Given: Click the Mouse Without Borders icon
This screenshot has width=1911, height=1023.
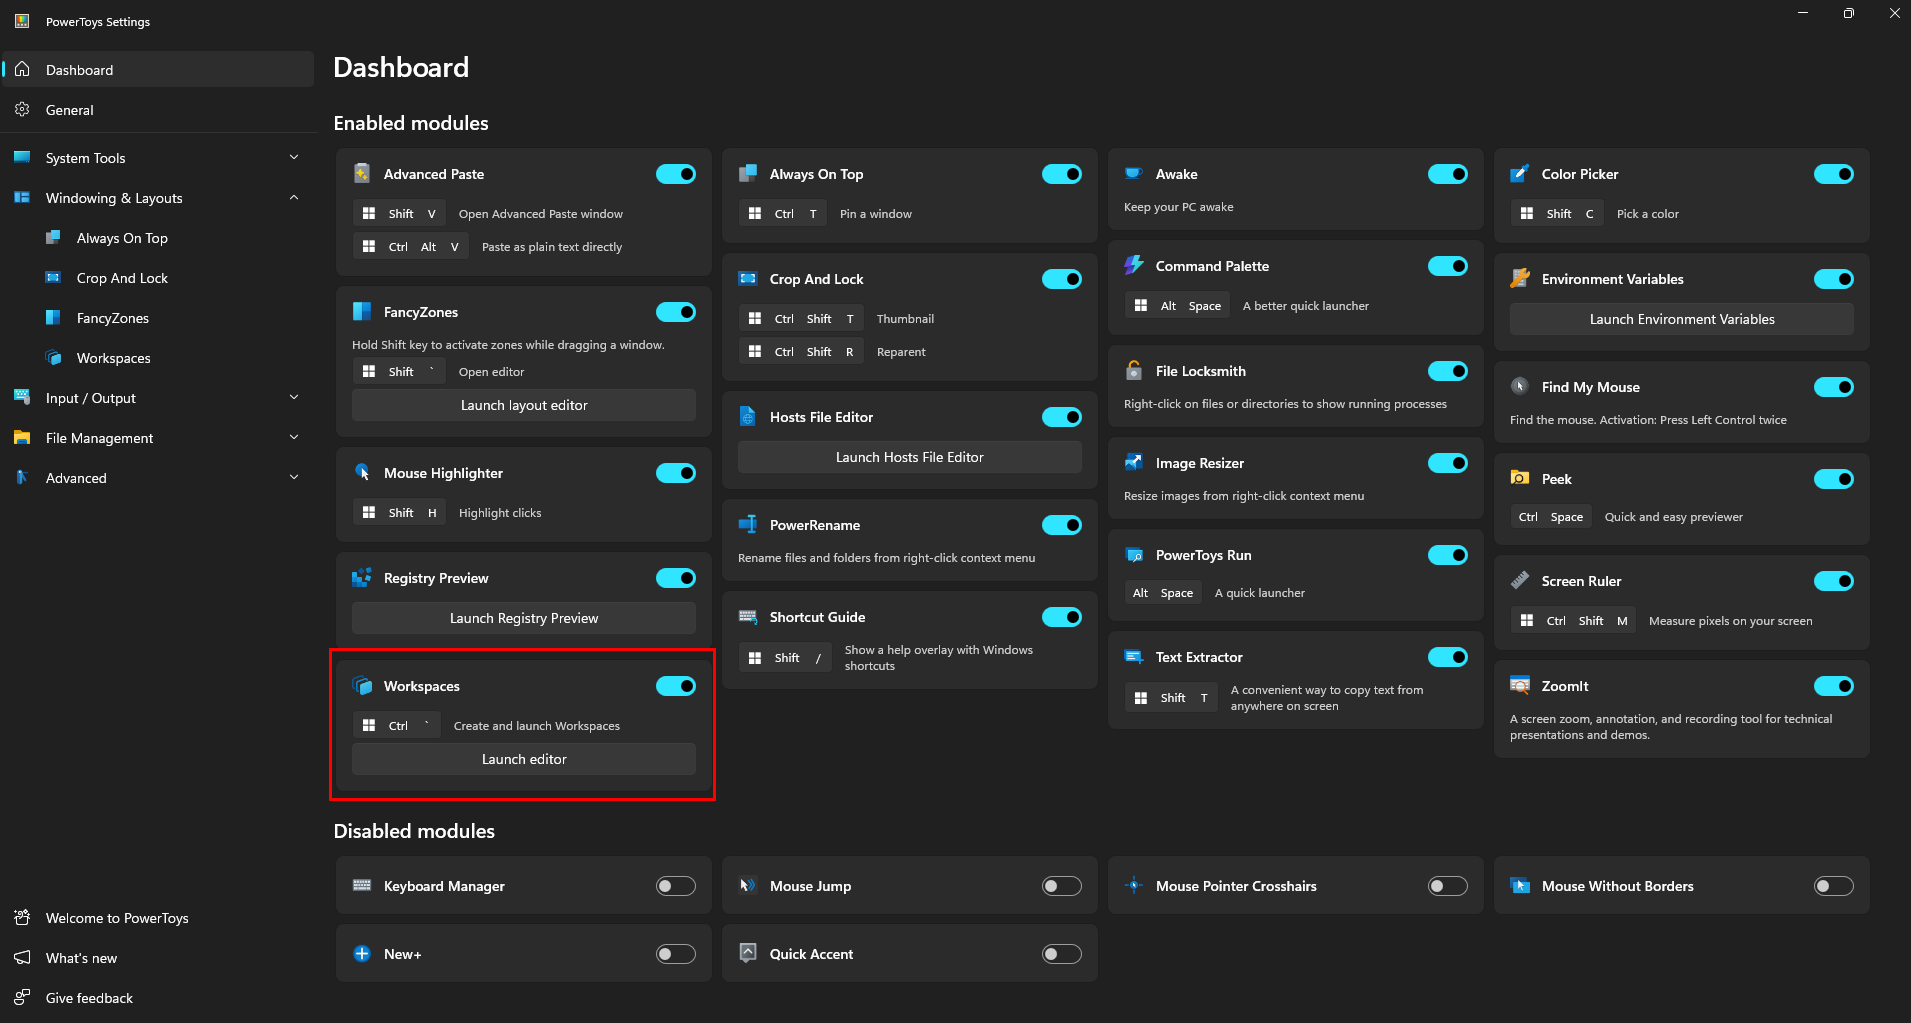Looking at the screenshot, I should [x=1520, y=886].
